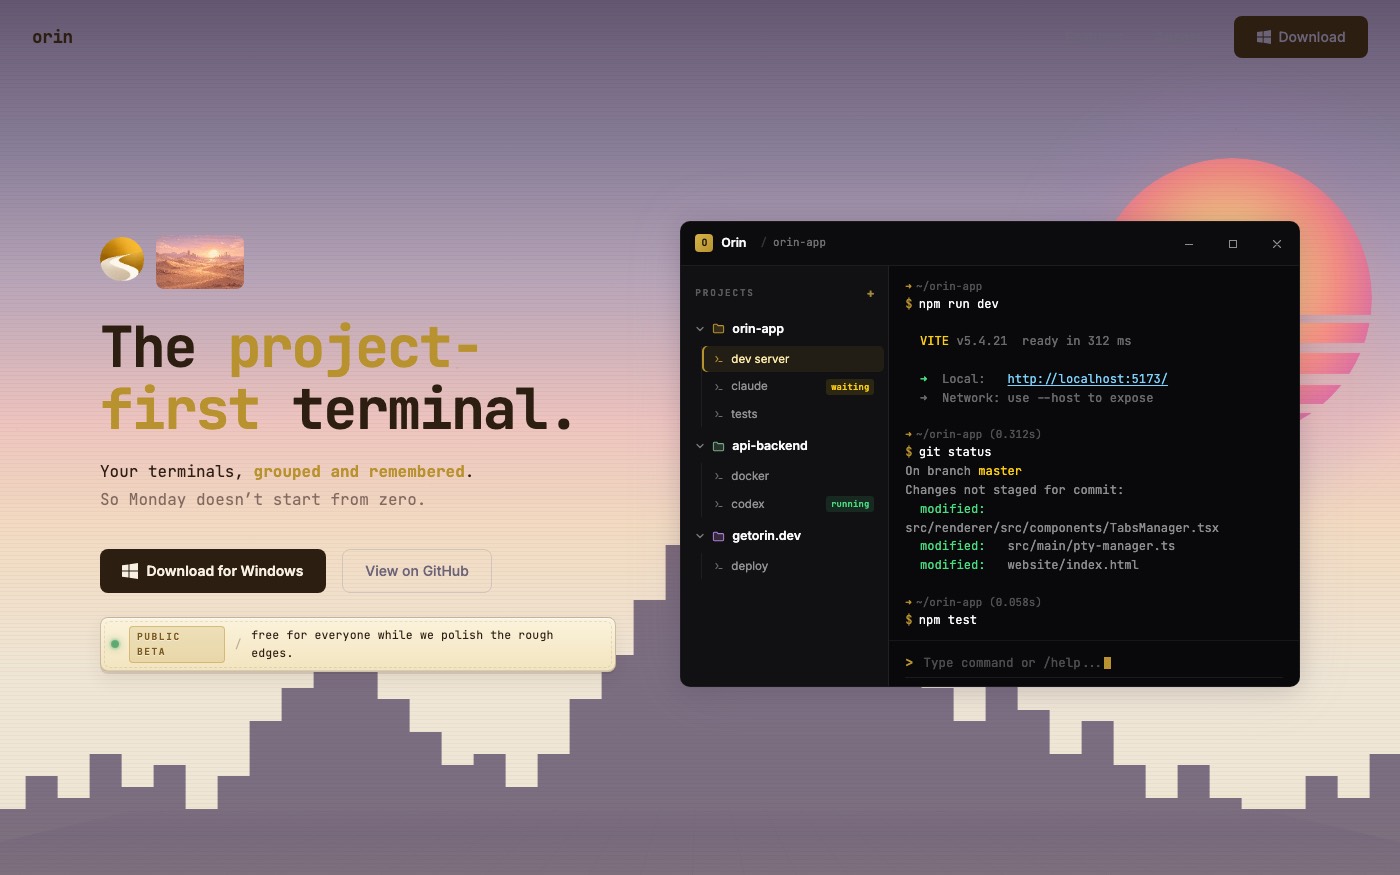Click the terminal prompt icon beside docker

pyautogui.click(x=718, y=476)
